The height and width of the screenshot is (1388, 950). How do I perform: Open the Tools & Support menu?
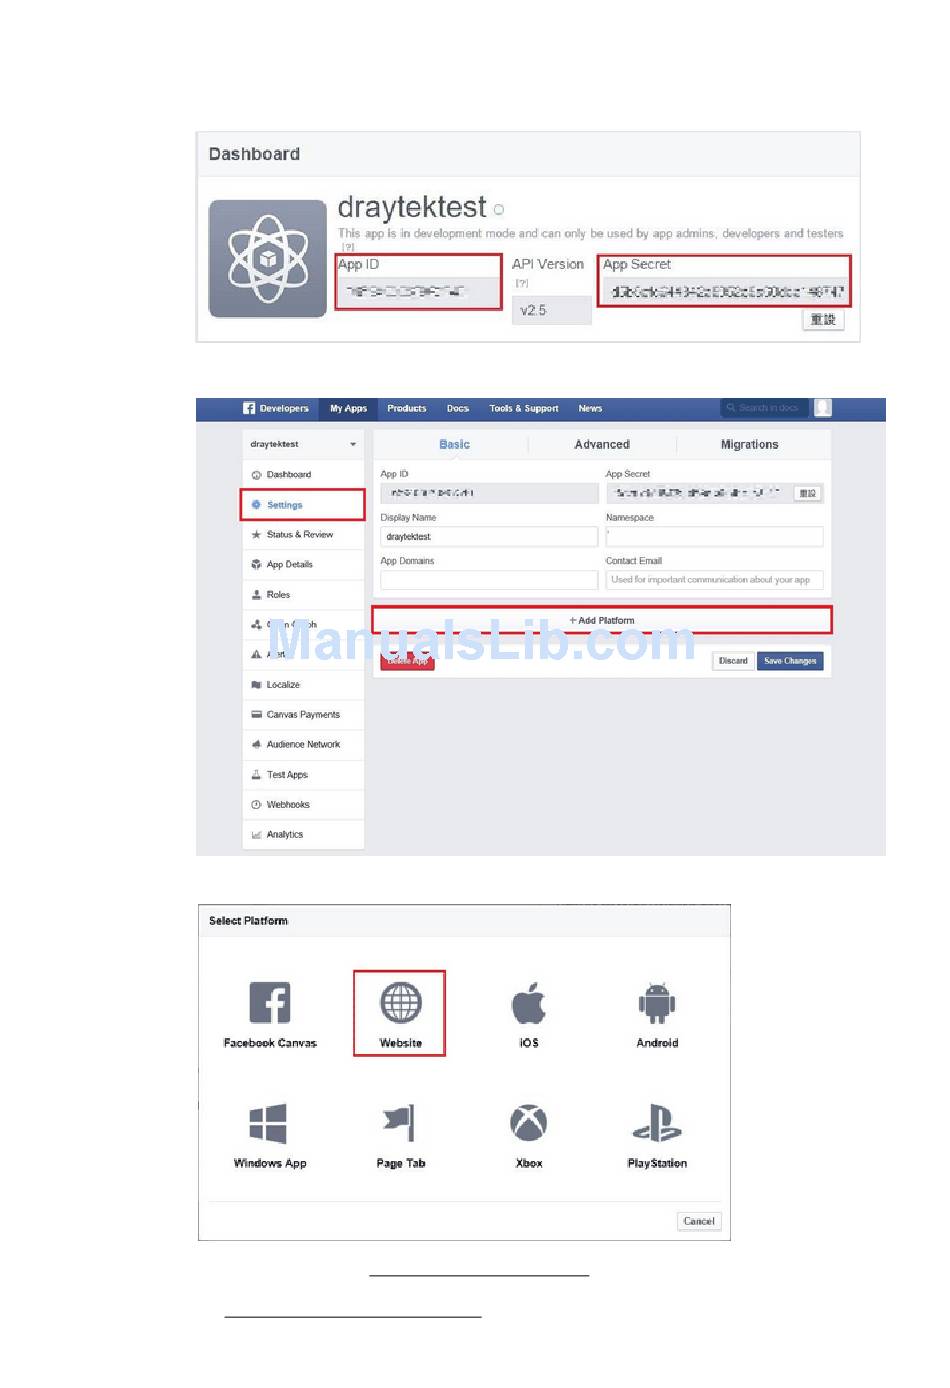524,408
